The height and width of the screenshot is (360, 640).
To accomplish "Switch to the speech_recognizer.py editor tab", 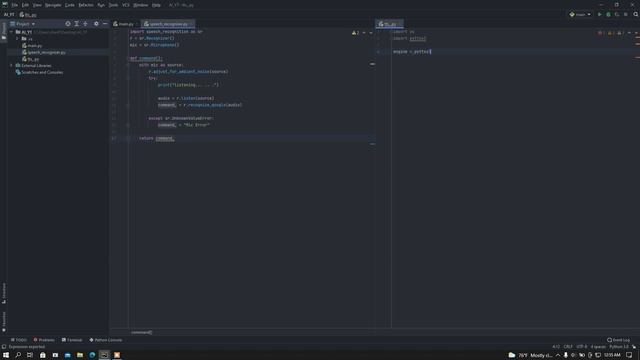I will [x=168, y=24].
